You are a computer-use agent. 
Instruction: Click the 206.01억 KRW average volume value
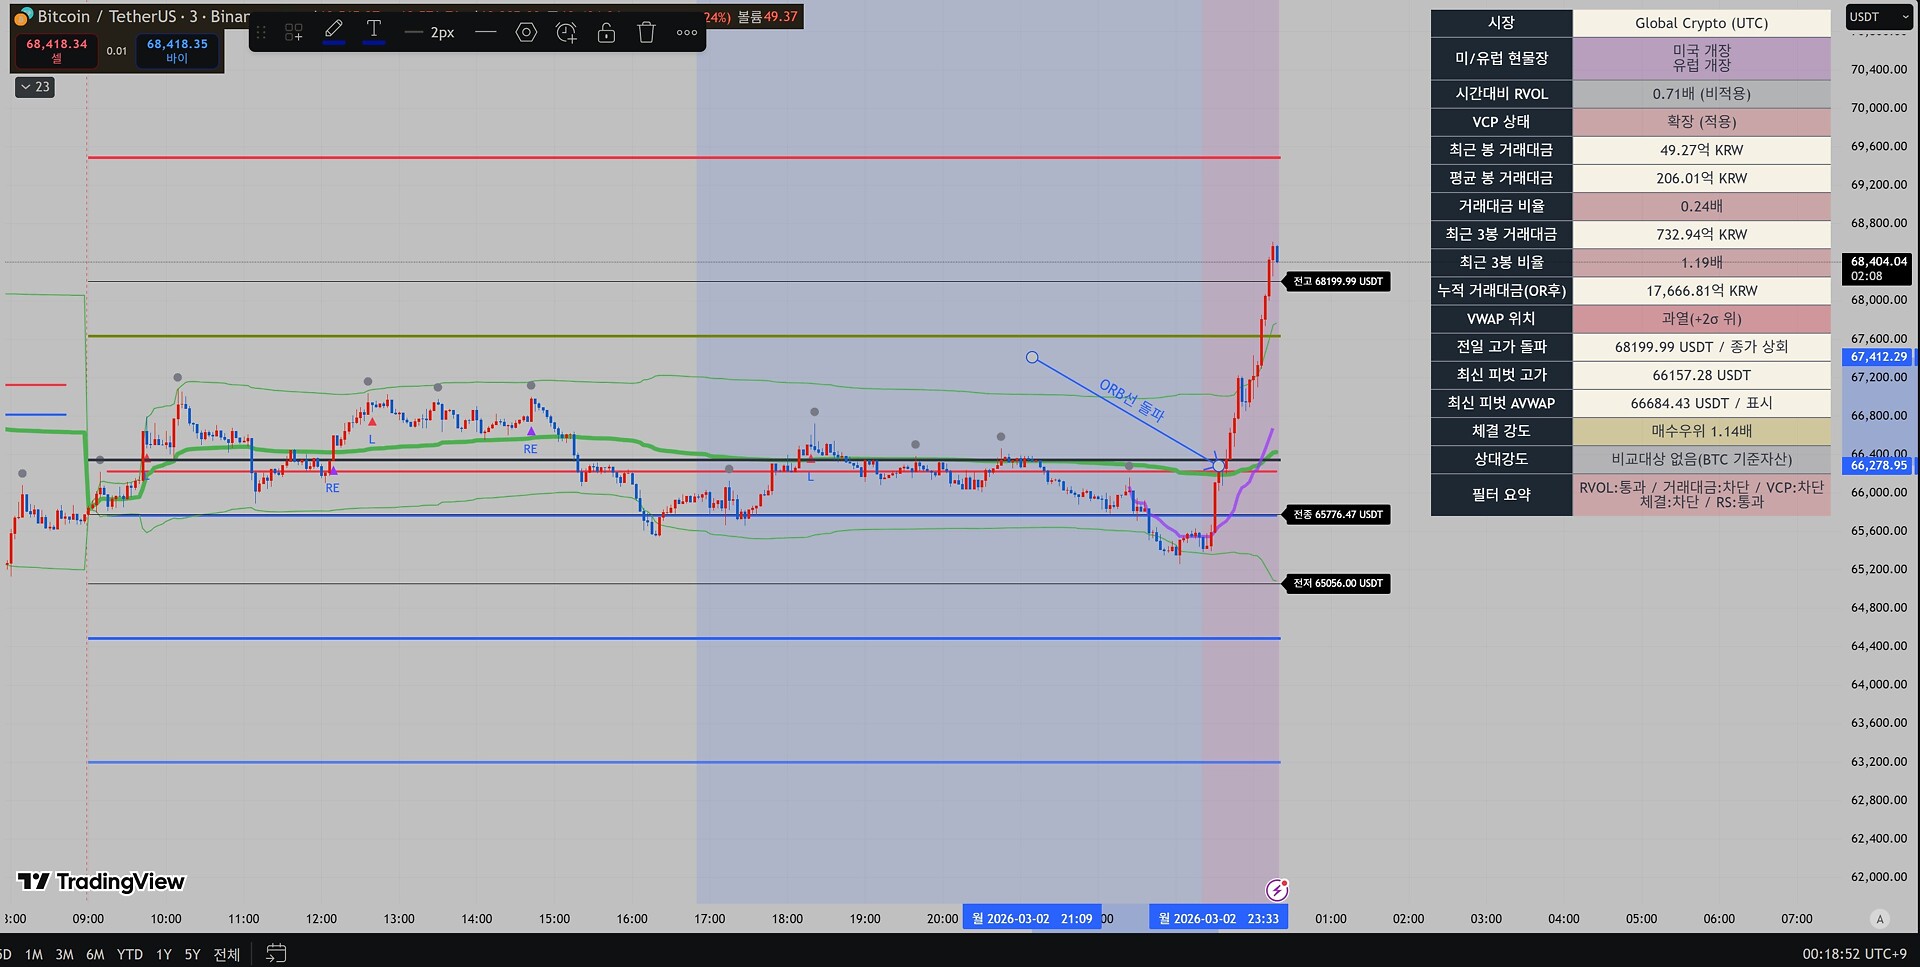(1701, 178)
